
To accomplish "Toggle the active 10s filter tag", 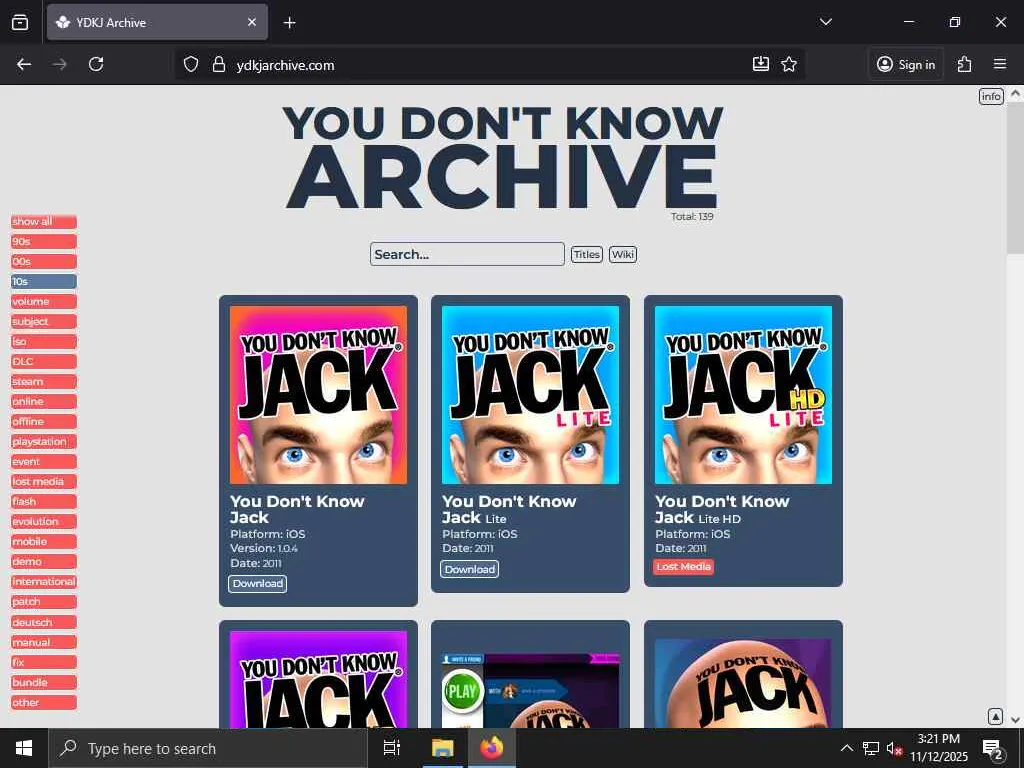I will (44, 281).
